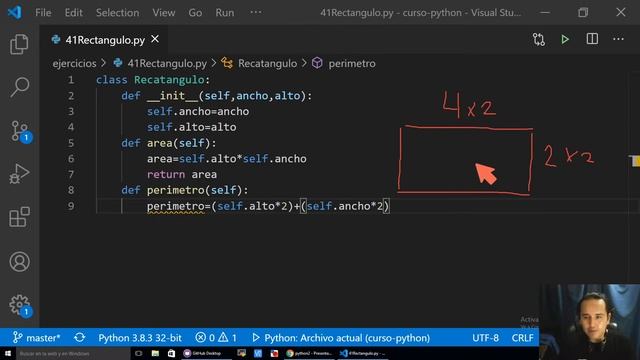Image resolution: width=640 pixels, height=360 pixels.
Task: Open Task View on taskbar
Action: [x=139, y=353]
